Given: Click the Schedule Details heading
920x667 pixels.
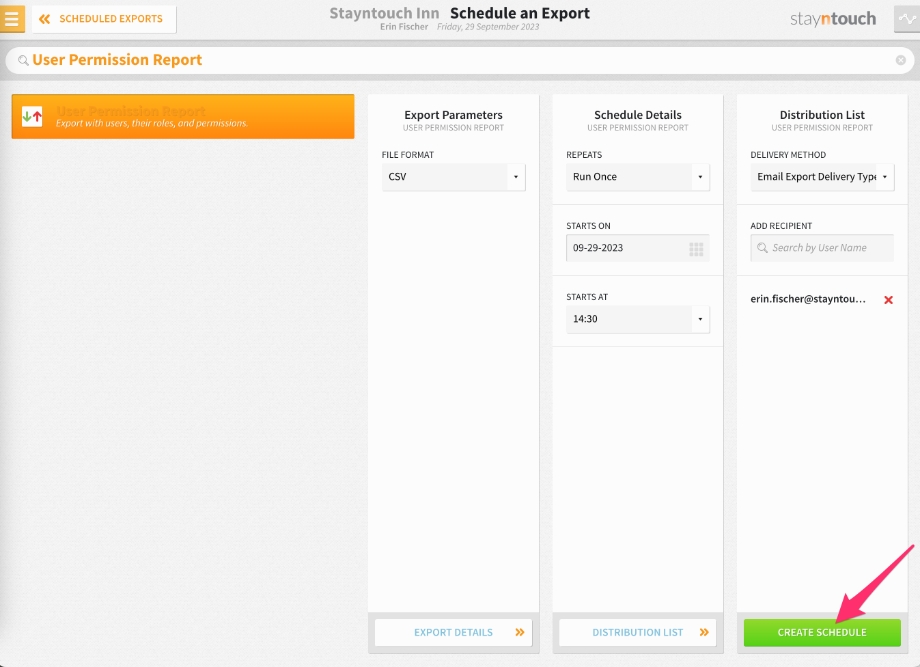Looking at the screenshot, I should 638,115.
